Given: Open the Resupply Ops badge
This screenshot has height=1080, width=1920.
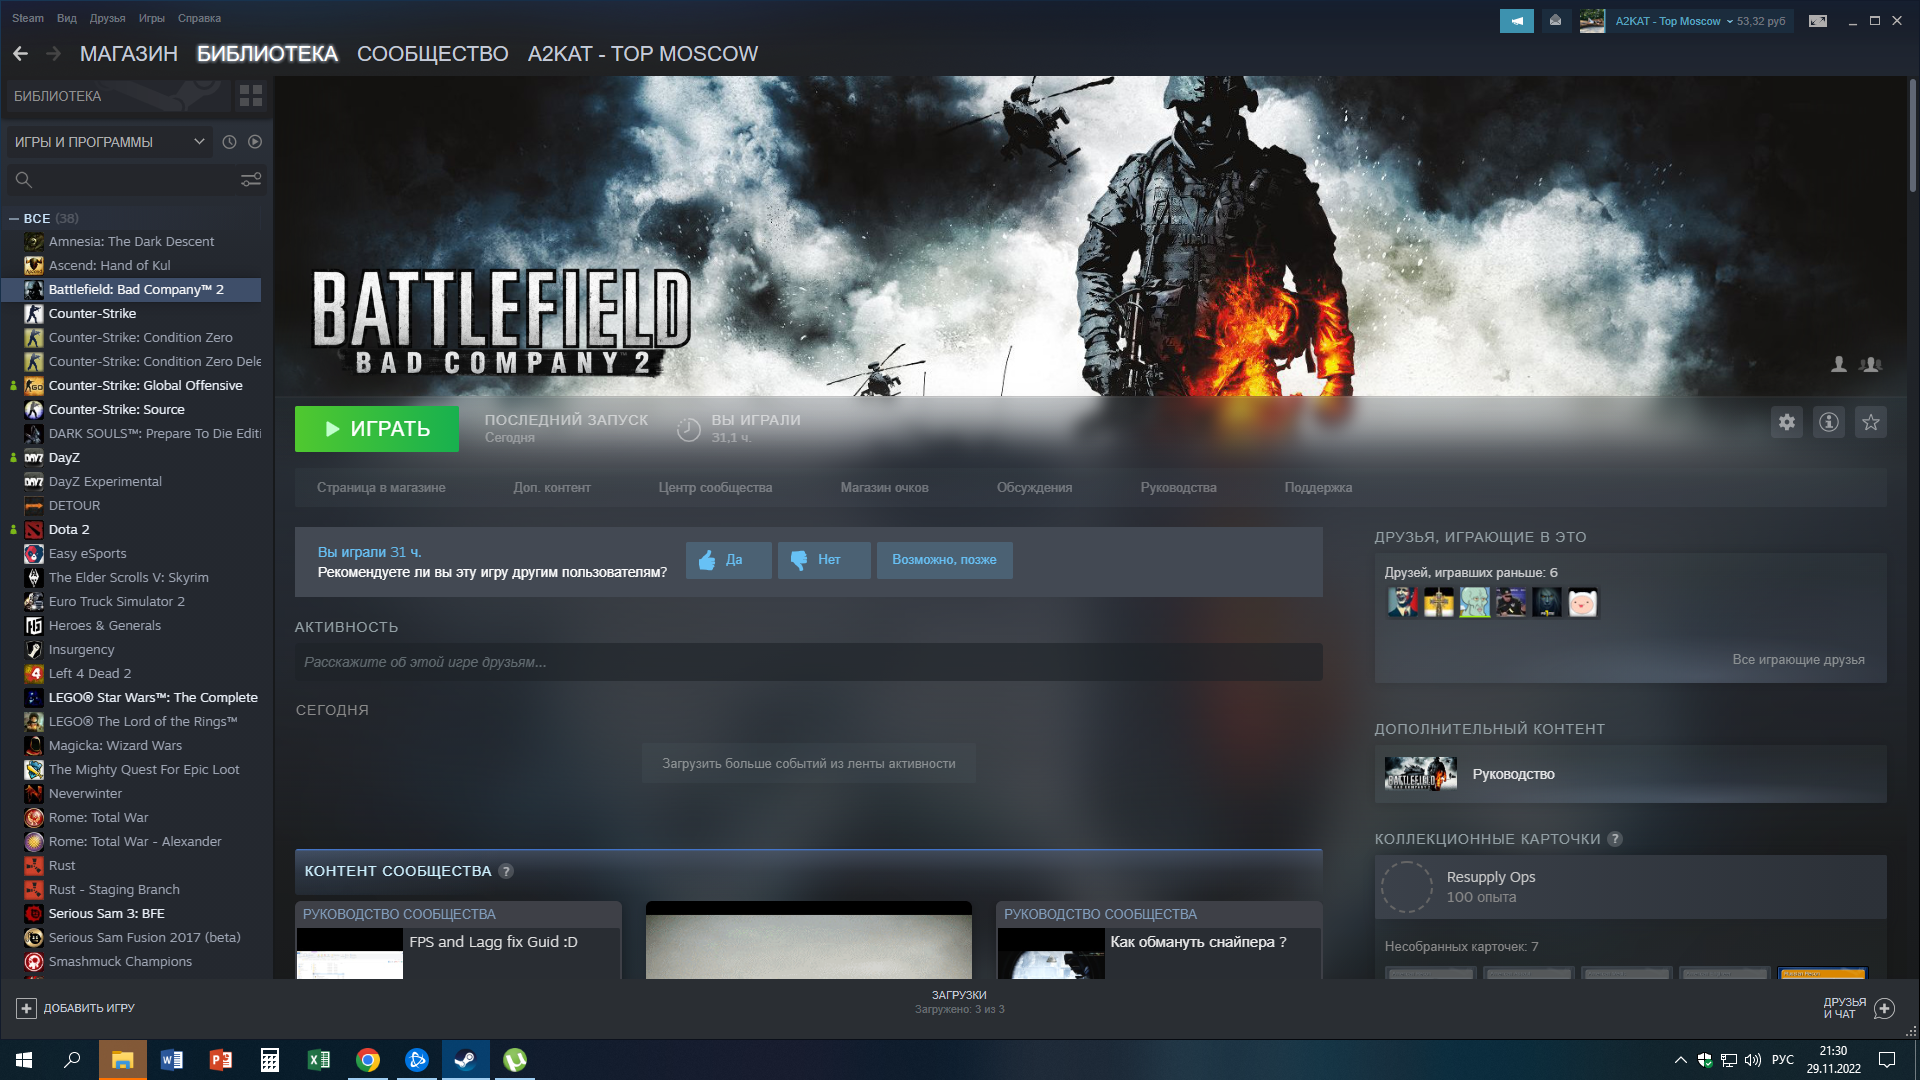Looking at the screenshot, I should [x=1630, y=887].
